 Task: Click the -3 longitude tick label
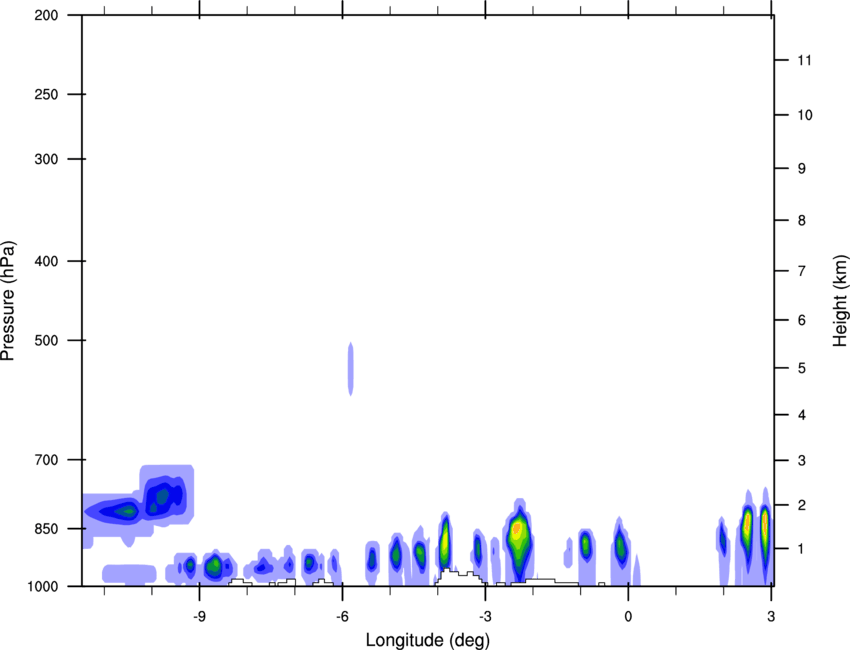(485, 616)
